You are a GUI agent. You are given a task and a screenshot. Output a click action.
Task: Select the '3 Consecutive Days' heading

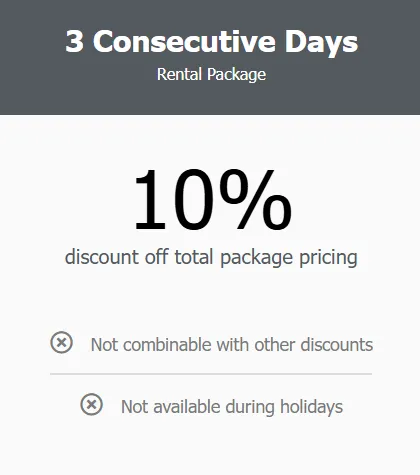[212, 42]
